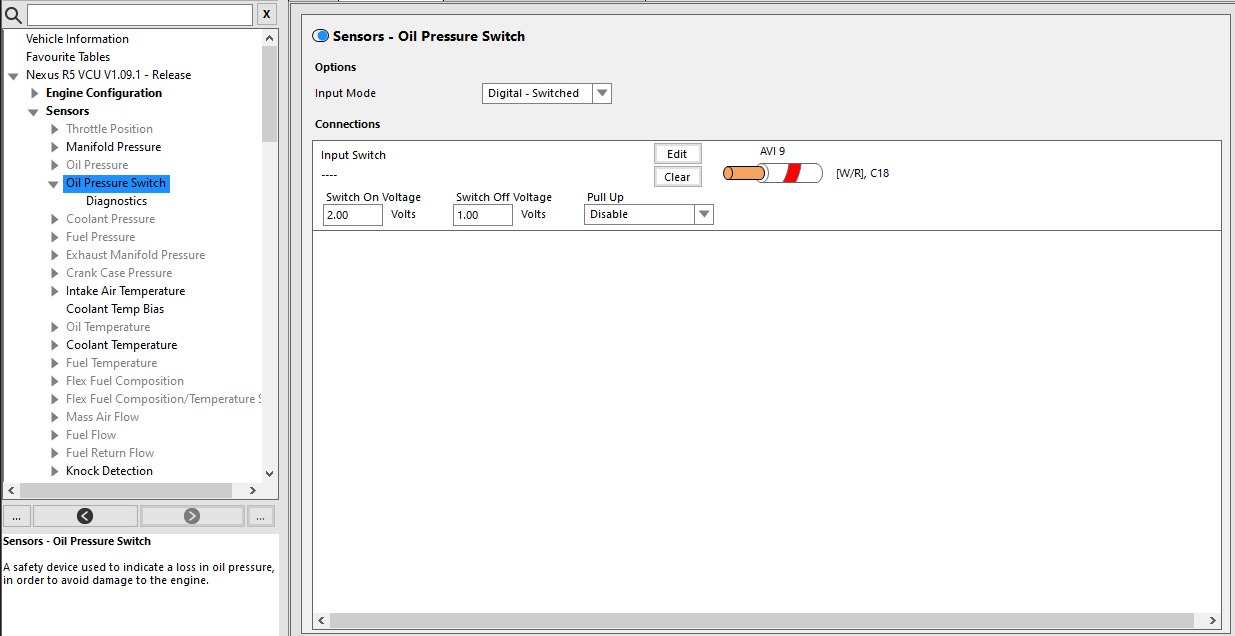Select Fuel Temperature tree item
1235x636 pixels.
tap(111, 363)
